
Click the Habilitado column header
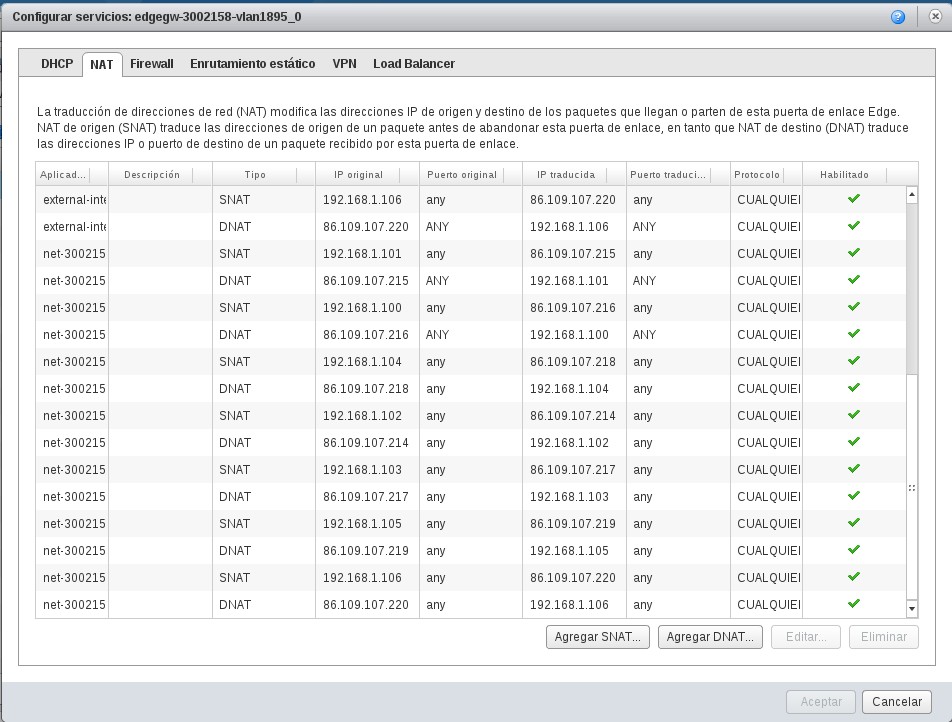tap(844, 175)
